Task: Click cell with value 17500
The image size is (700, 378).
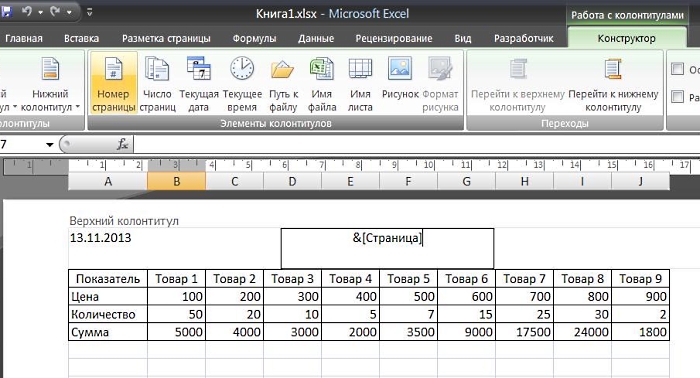Action: tap(525, 332)
